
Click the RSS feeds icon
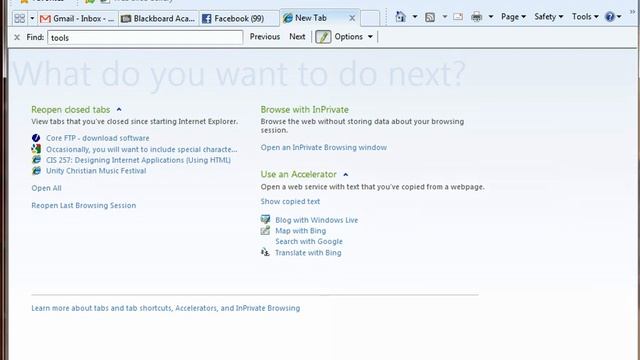(x=430, y=17)
